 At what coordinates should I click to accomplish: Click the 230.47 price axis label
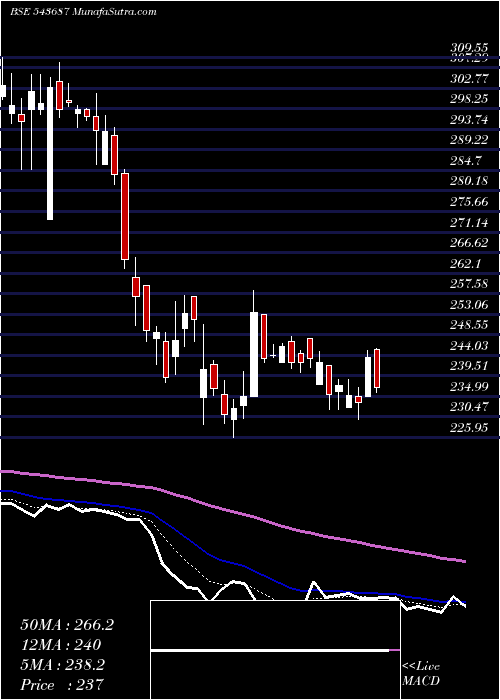point(469,407)
